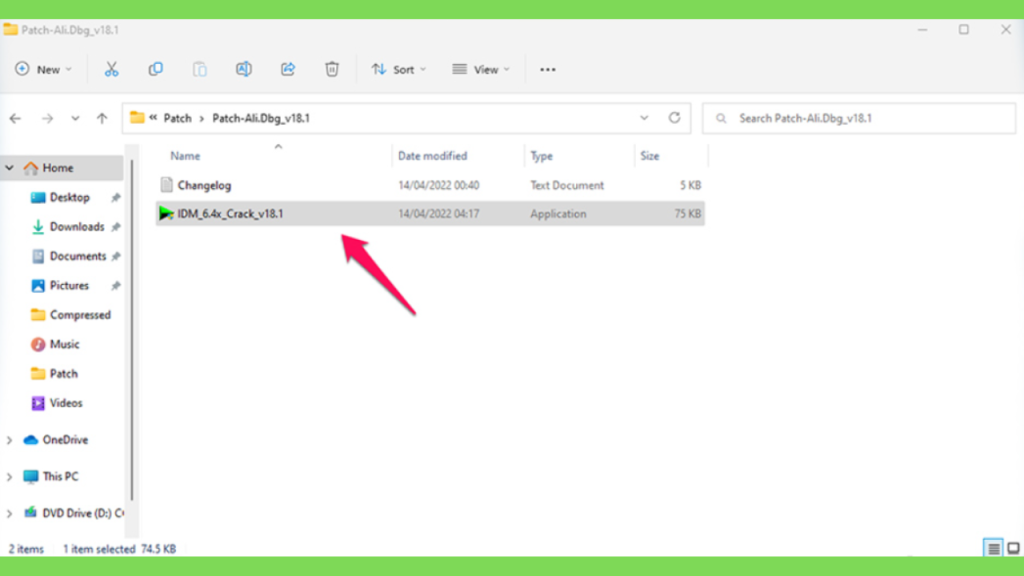
Task: Open Desktop in the sidebar
Action: click(69, 197)
